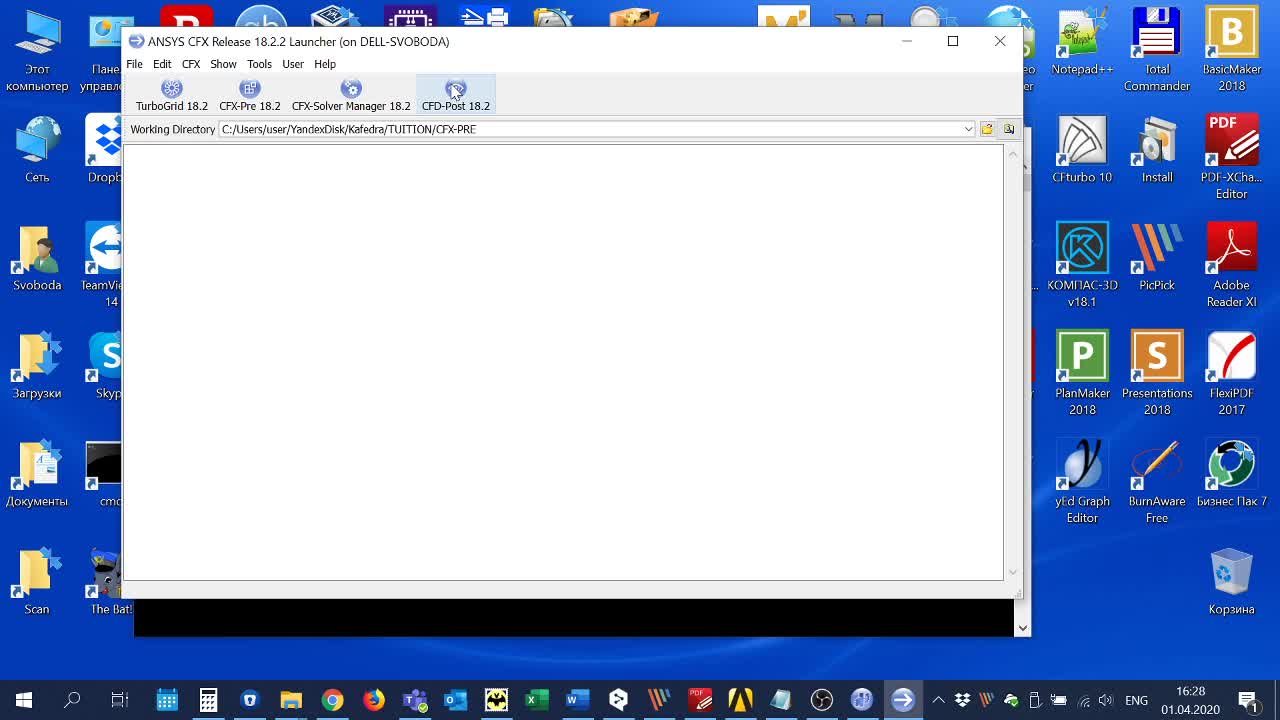Open the Tools menu
The image size is (1280, 720).
click(259, 64)
